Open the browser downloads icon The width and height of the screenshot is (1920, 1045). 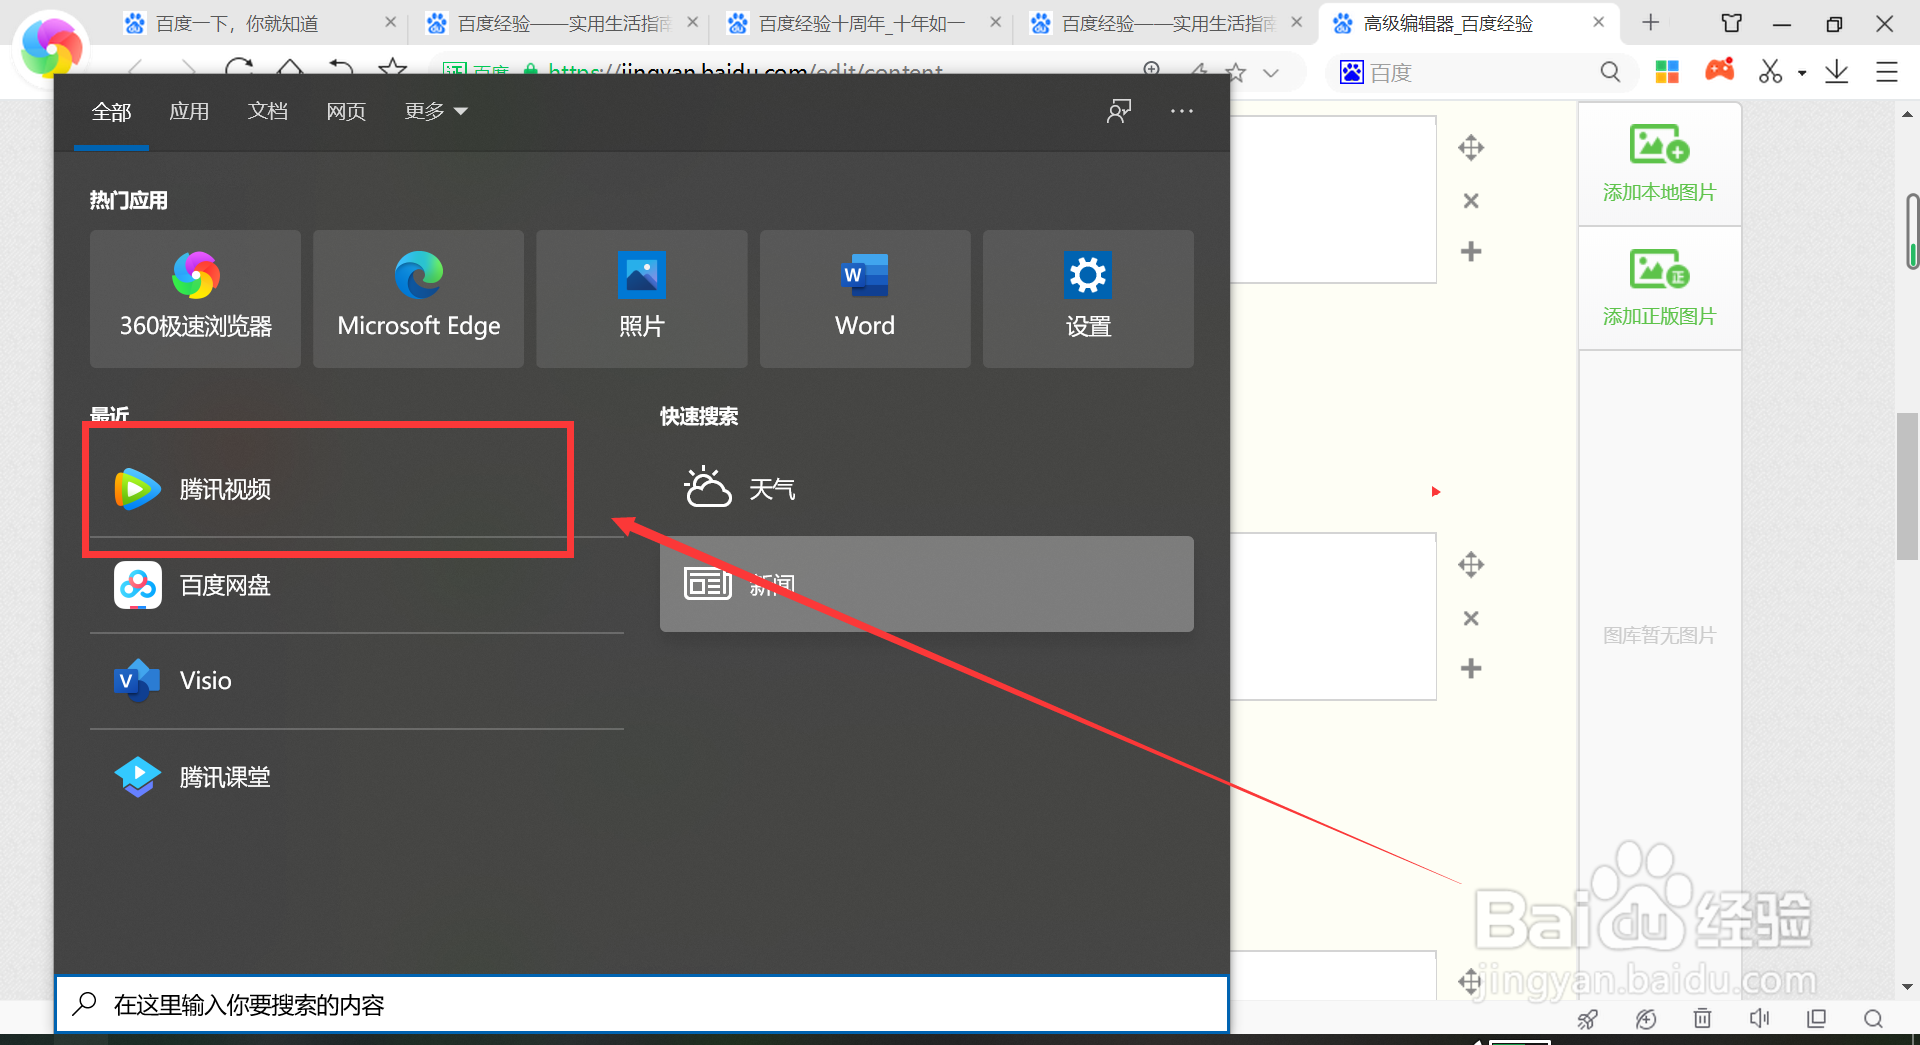pyautogui.click(x=1837, y=72)
